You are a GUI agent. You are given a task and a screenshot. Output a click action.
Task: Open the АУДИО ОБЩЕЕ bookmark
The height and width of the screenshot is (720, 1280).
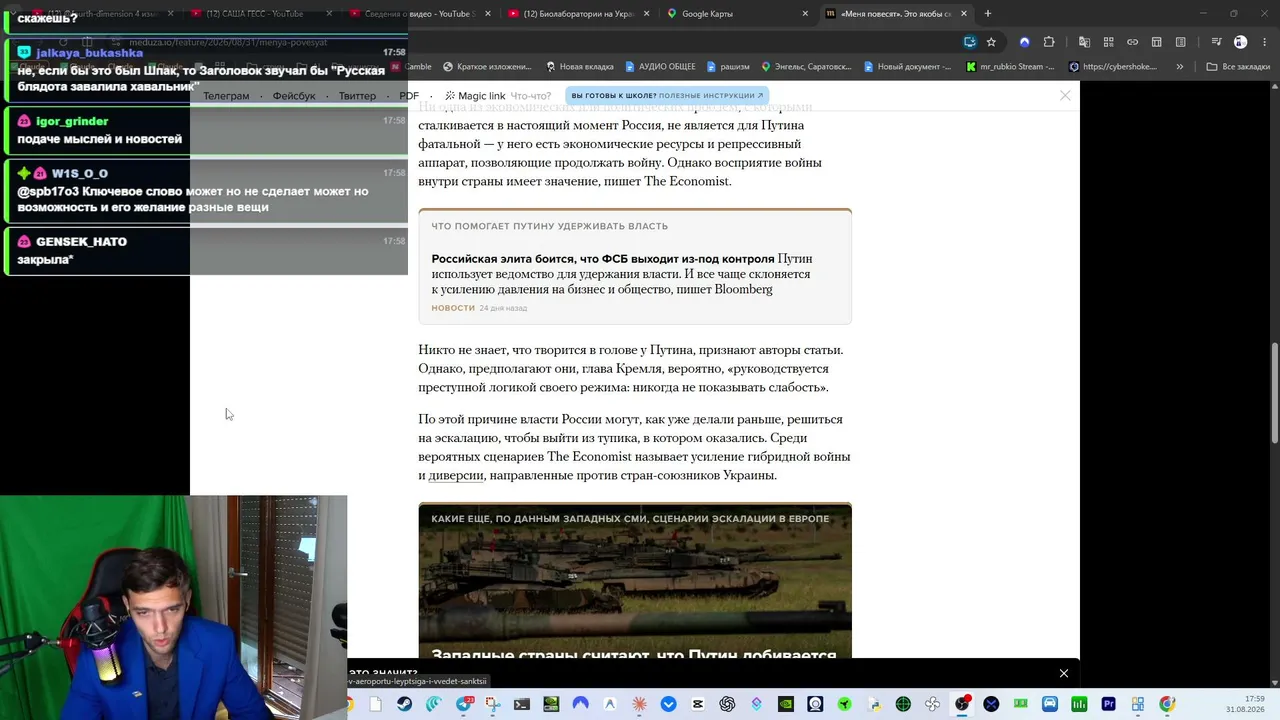[x=660, y=67]
